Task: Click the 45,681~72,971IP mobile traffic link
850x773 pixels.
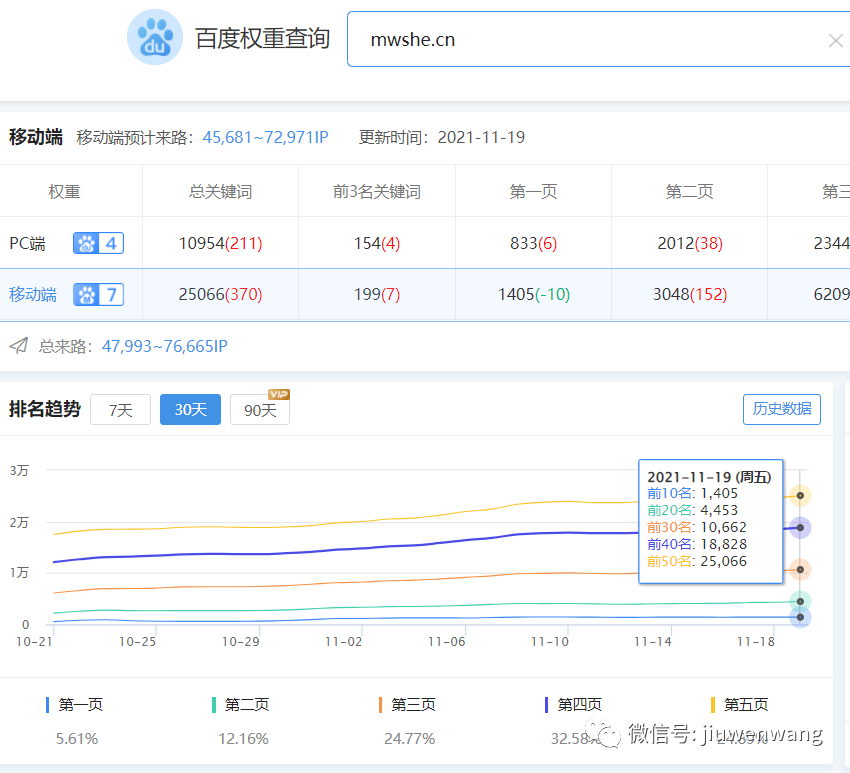Action: 265,137
